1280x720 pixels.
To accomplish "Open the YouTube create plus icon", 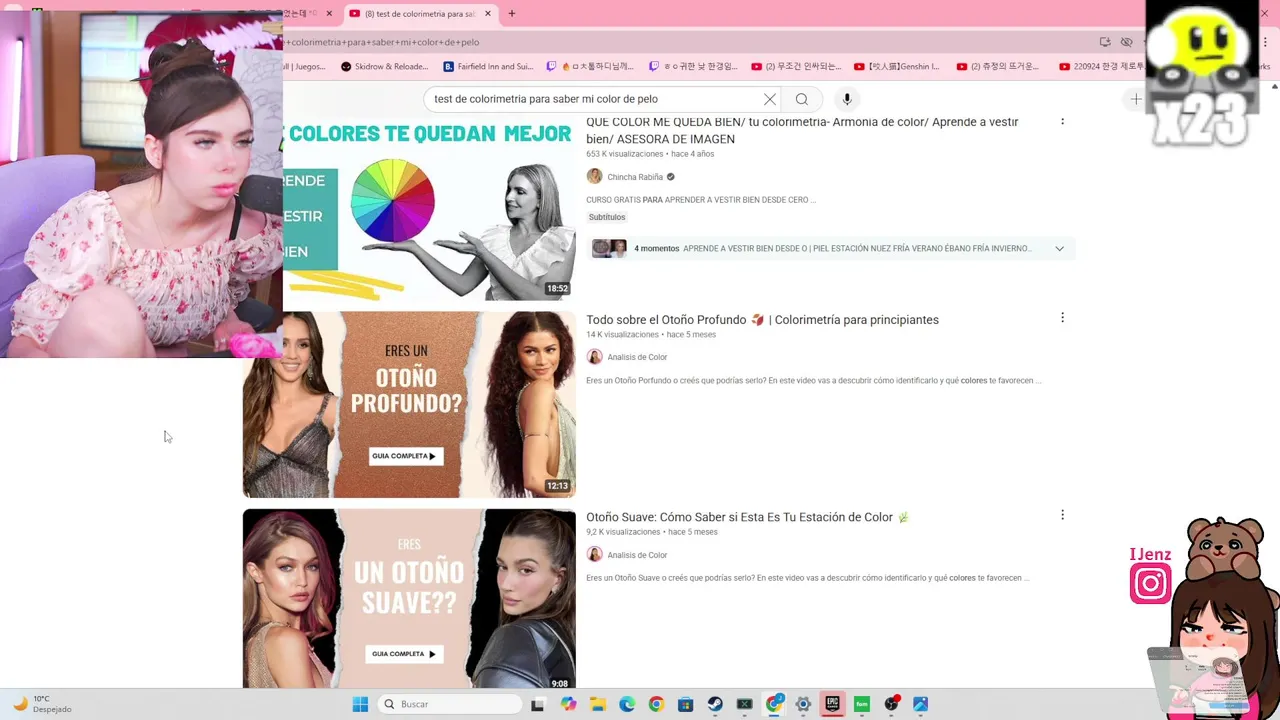I will tap(1136, 99).
